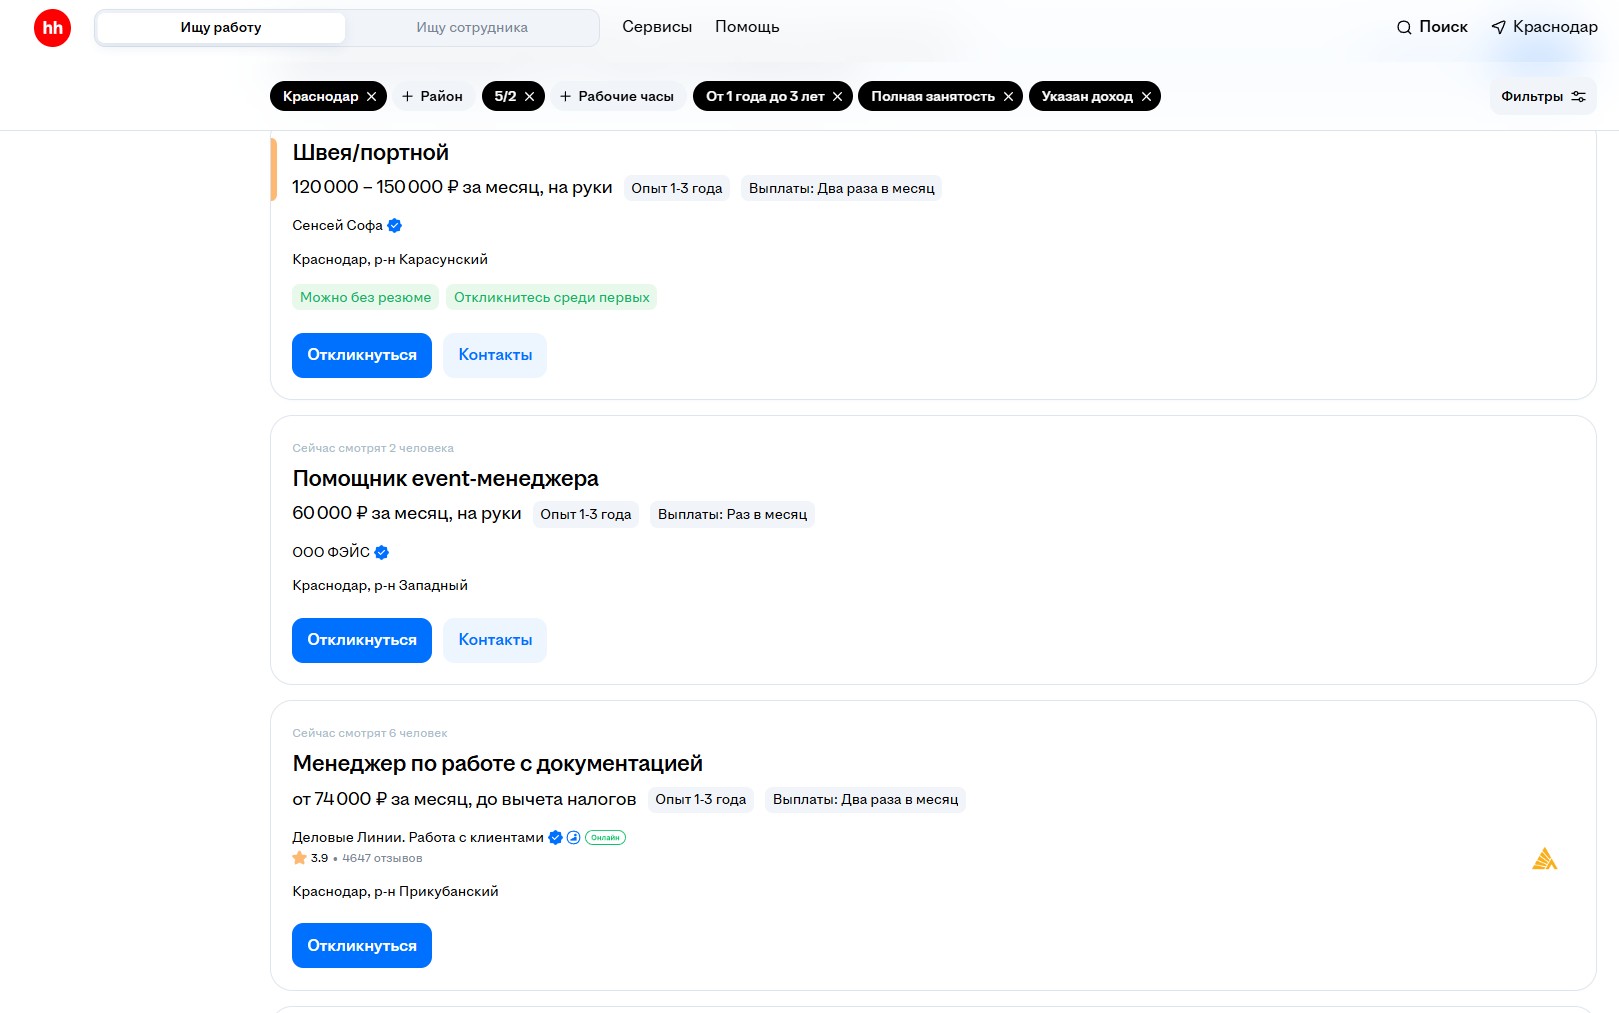Open the "Помощь" menu
This screenshot has height=1013, width=1619.
[747, 27]
